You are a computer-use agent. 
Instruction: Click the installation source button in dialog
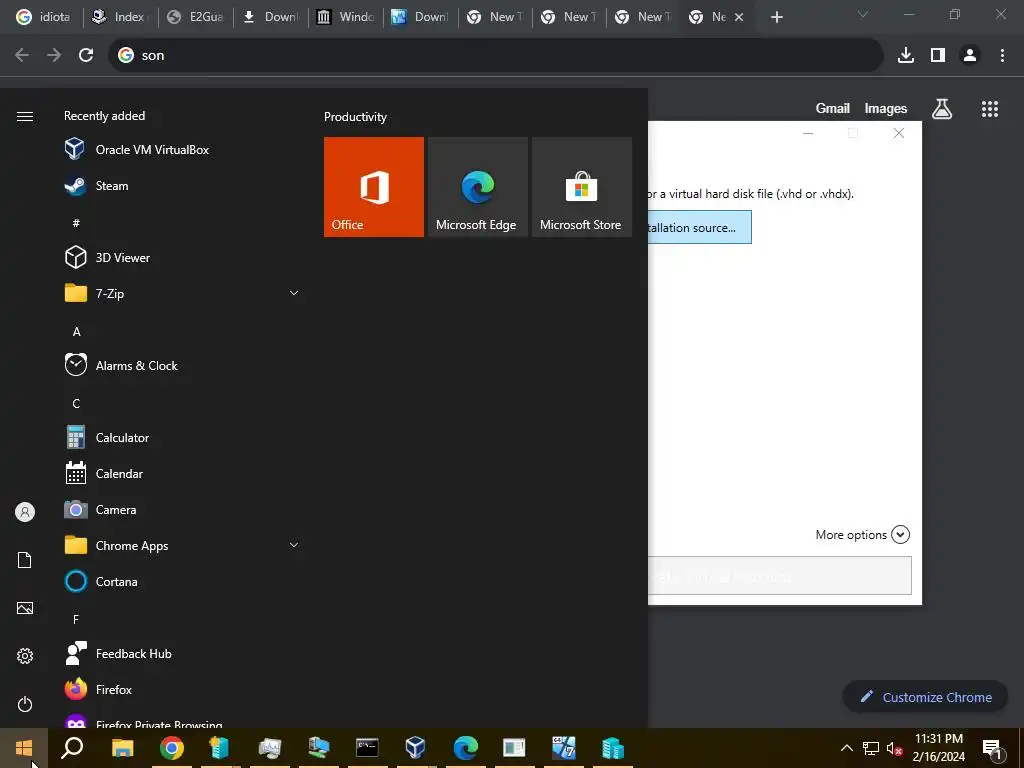[699, 227]
